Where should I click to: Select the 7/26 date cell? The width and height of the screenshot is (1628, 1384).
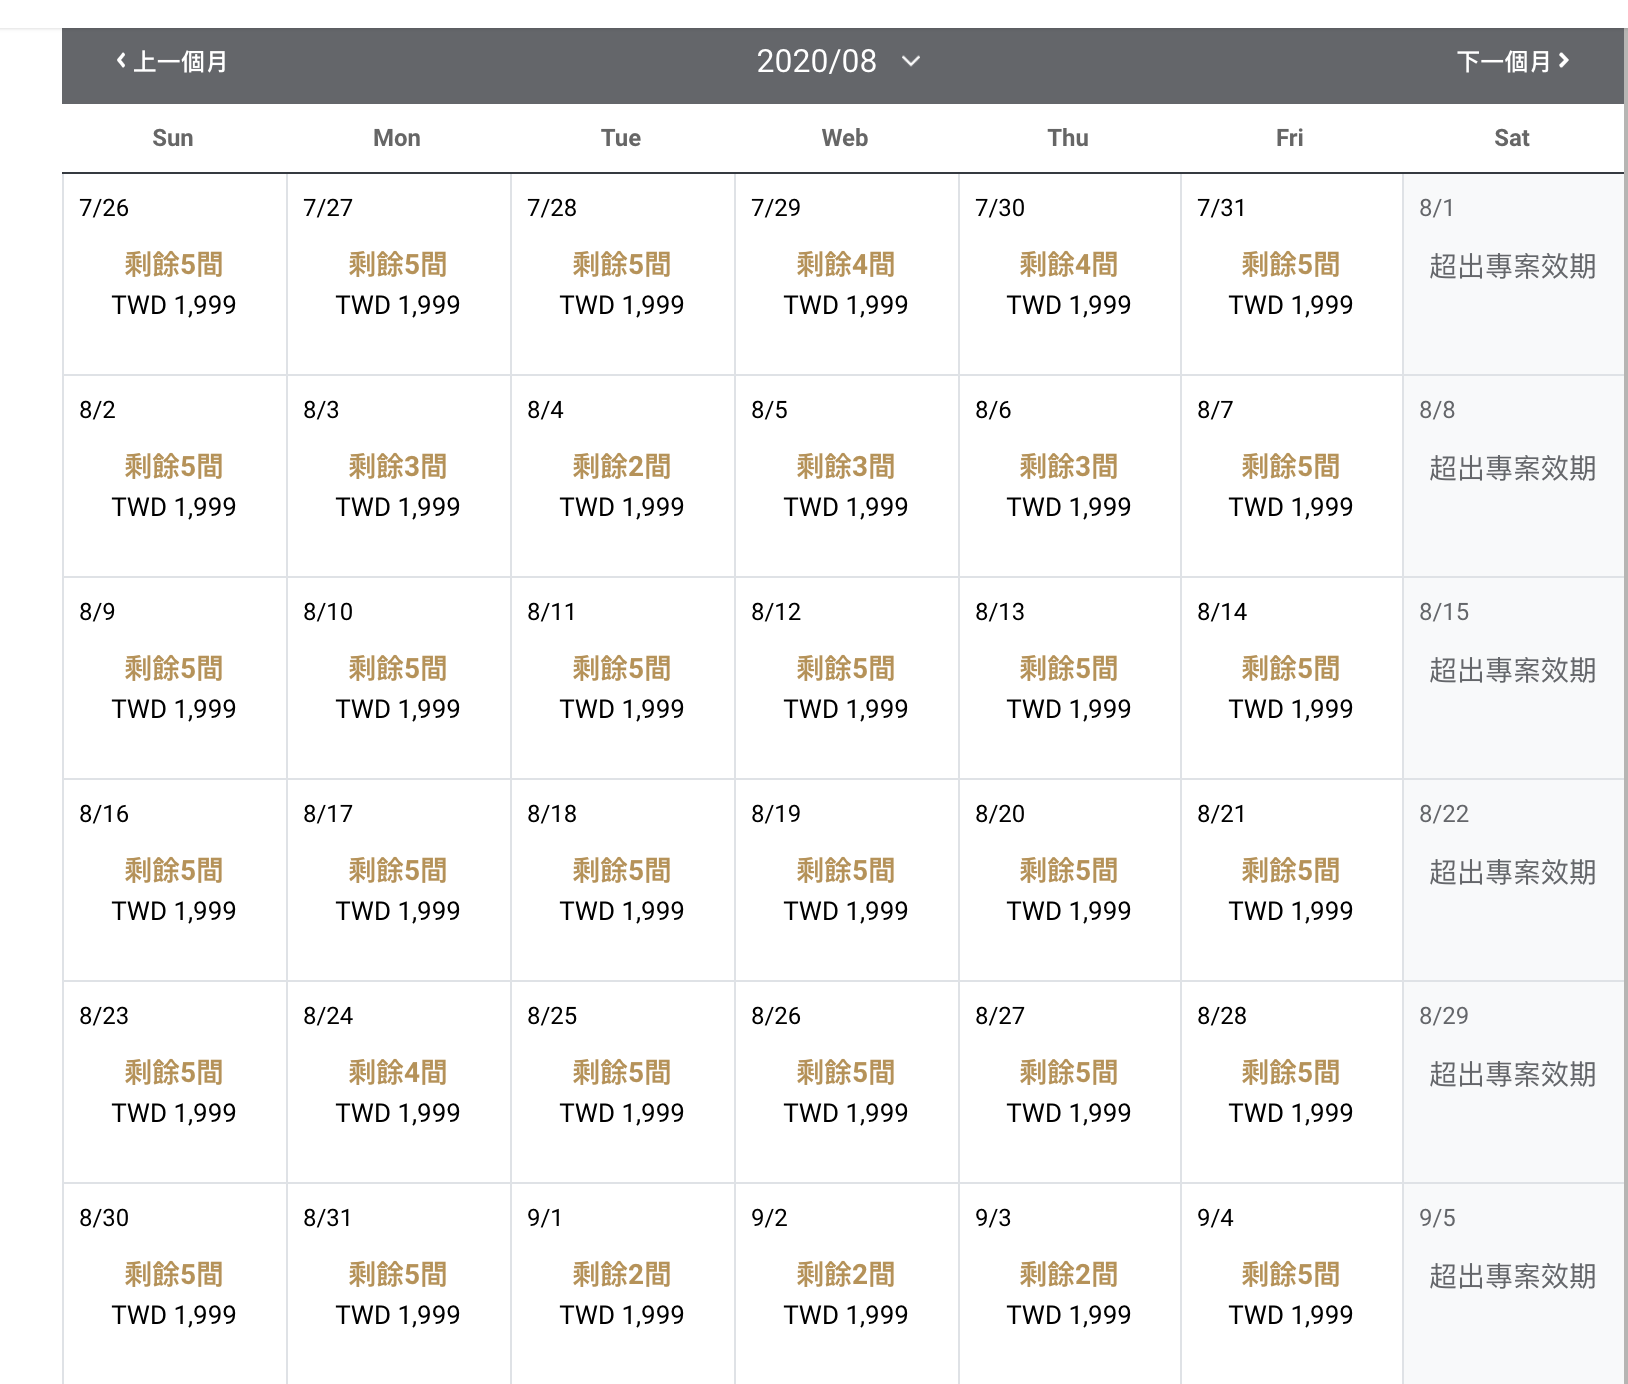click(x=174, y=275)
